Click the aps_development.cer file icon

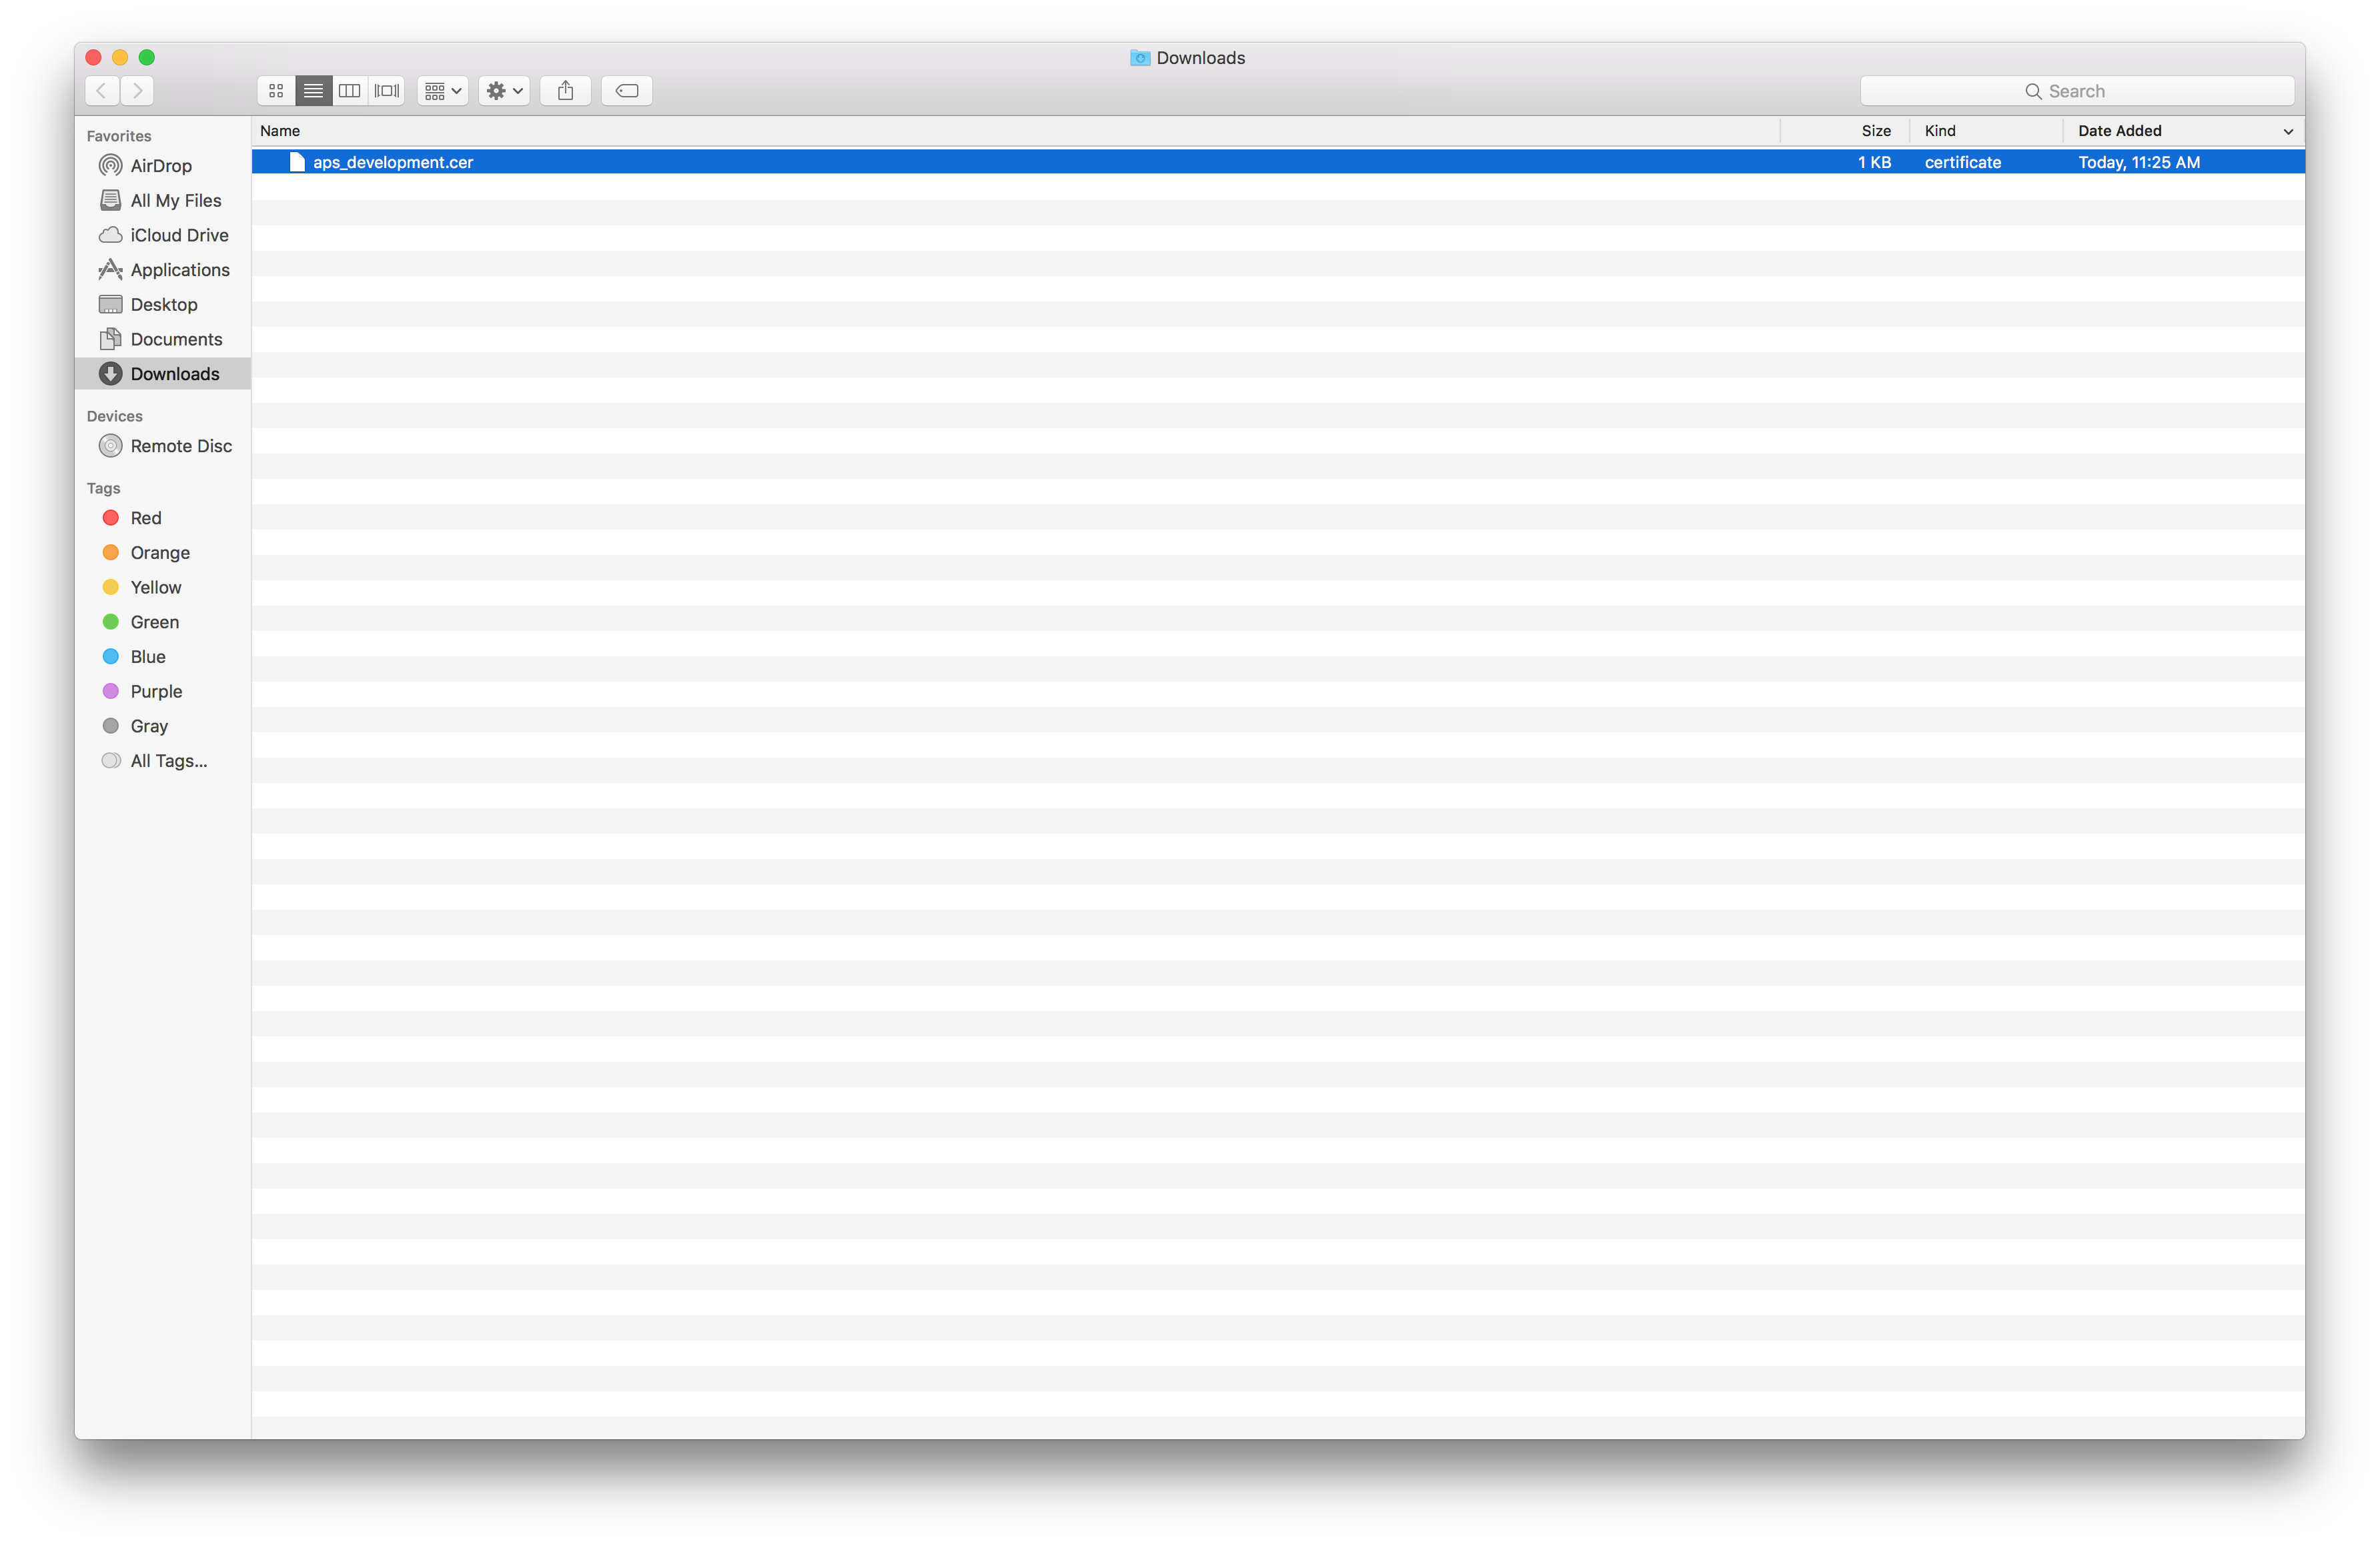[x=297, y=162]
